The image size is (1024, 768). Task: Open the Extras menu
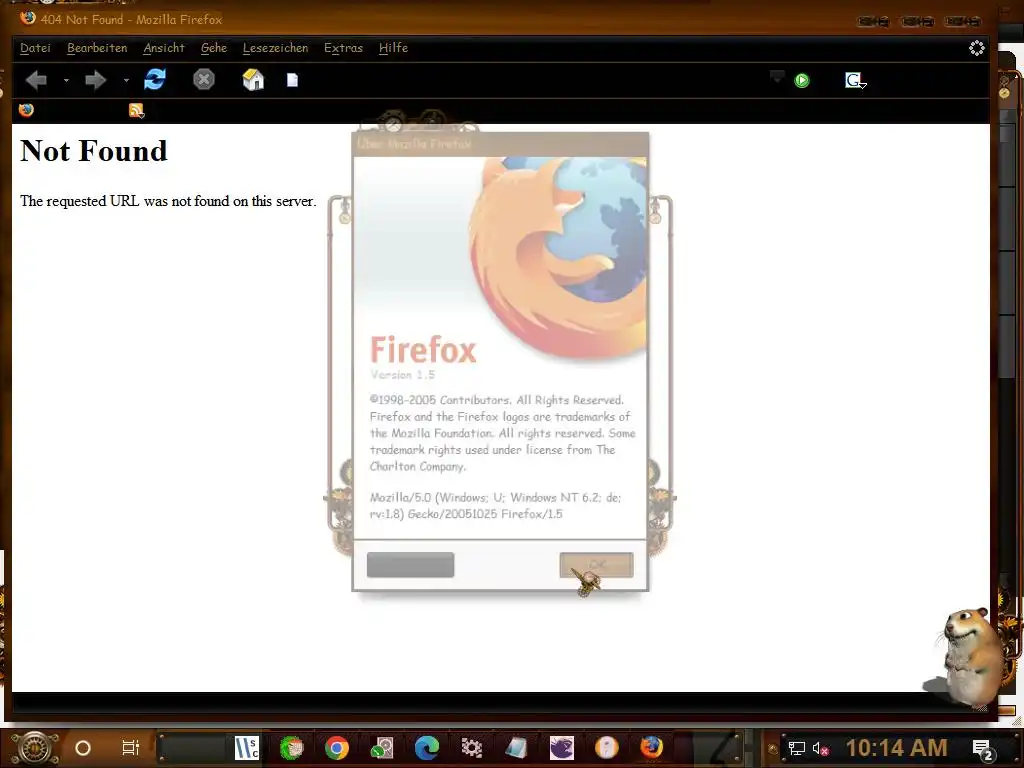(344, 48)
